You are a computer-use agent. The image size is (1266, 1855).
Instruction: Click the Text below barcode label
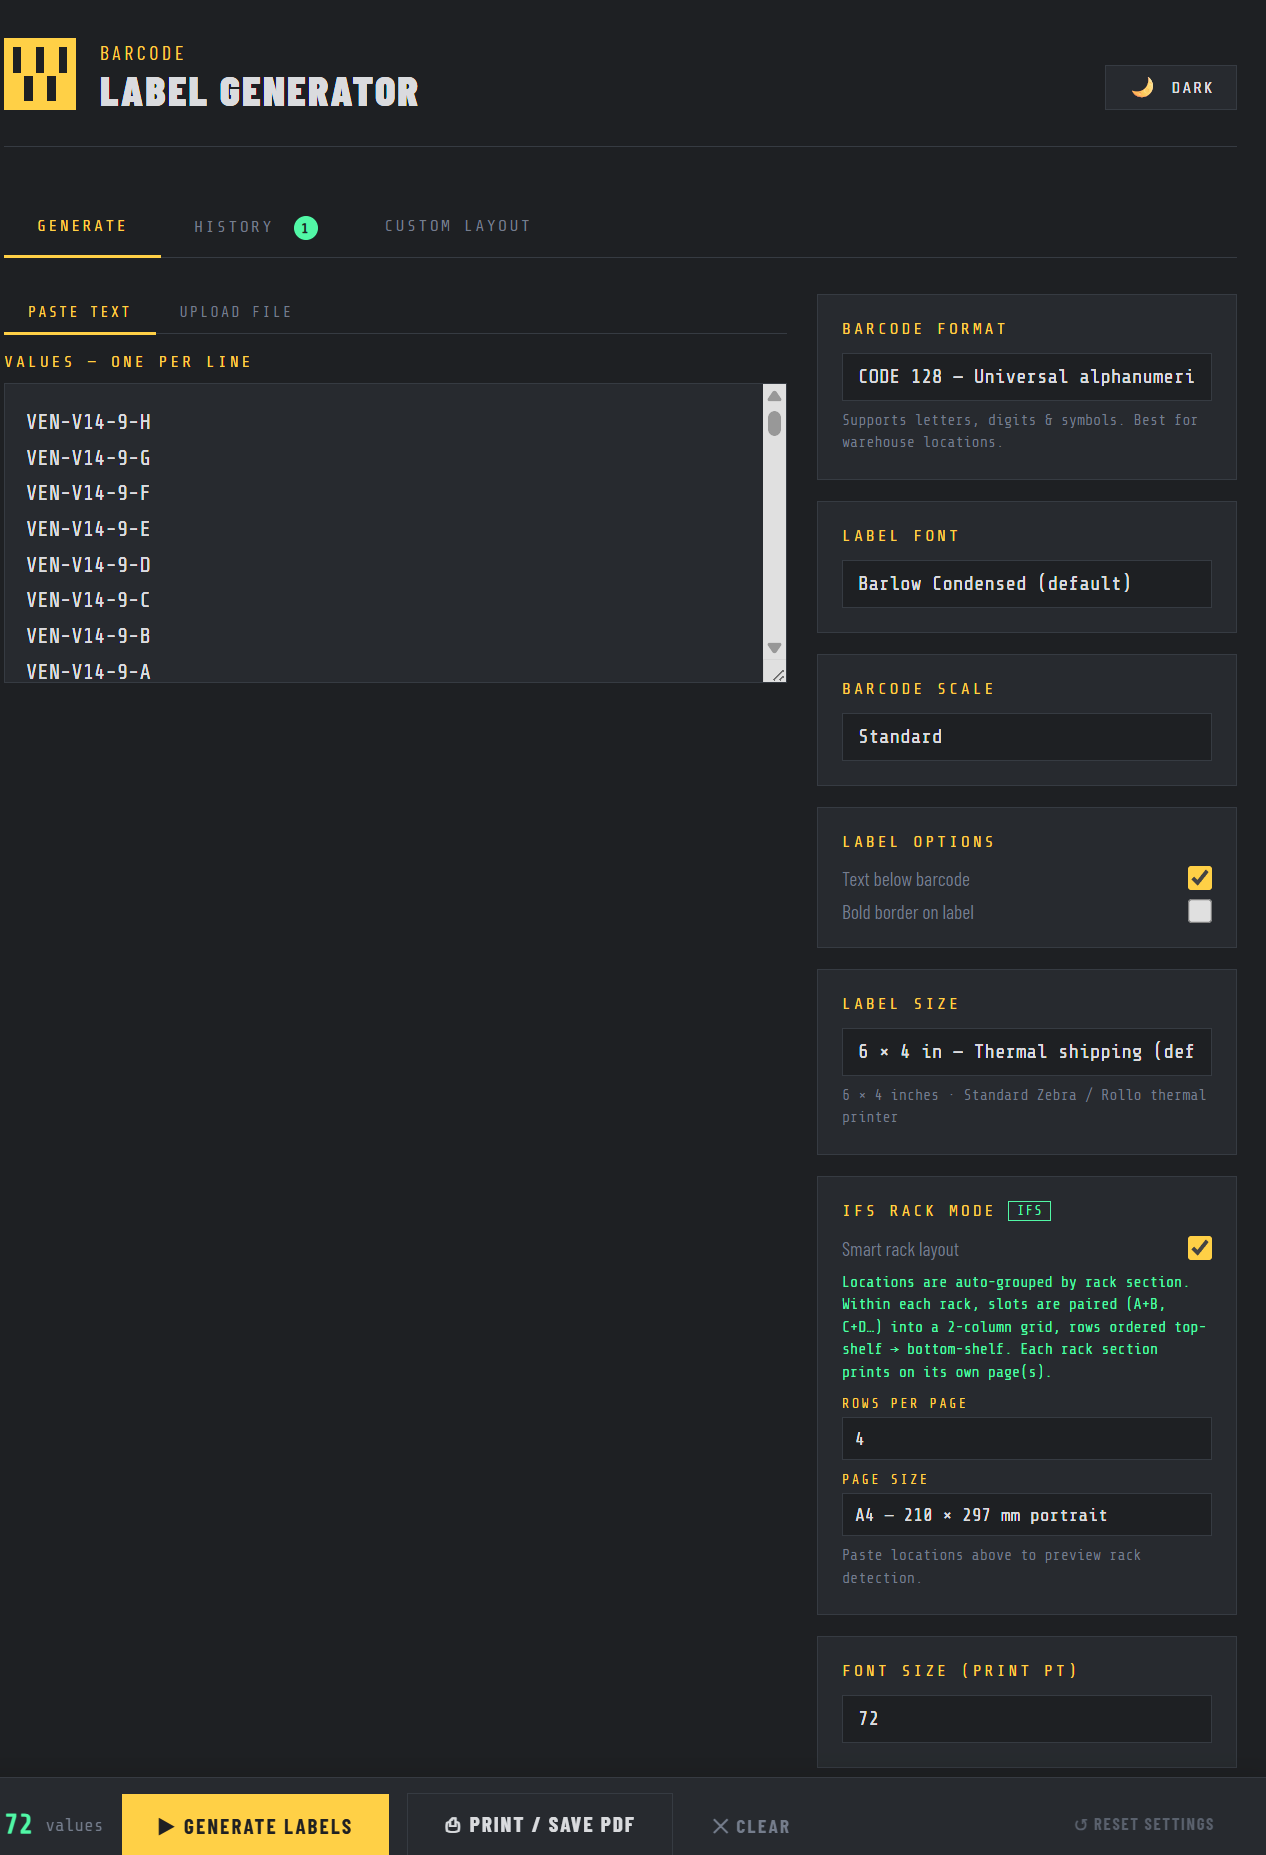pos(906,880)
